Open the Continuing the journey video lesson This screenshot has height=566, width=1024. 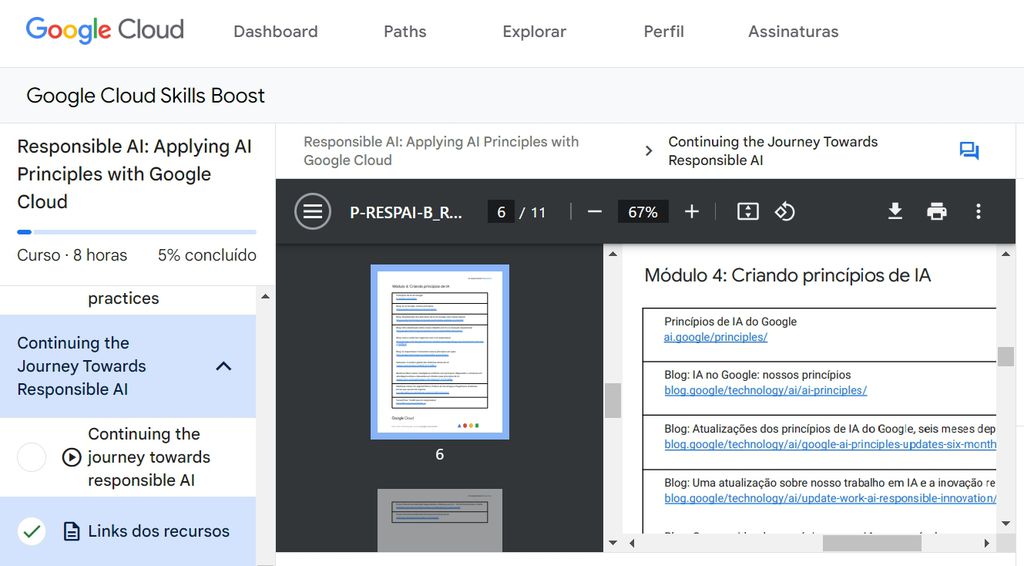149,457
